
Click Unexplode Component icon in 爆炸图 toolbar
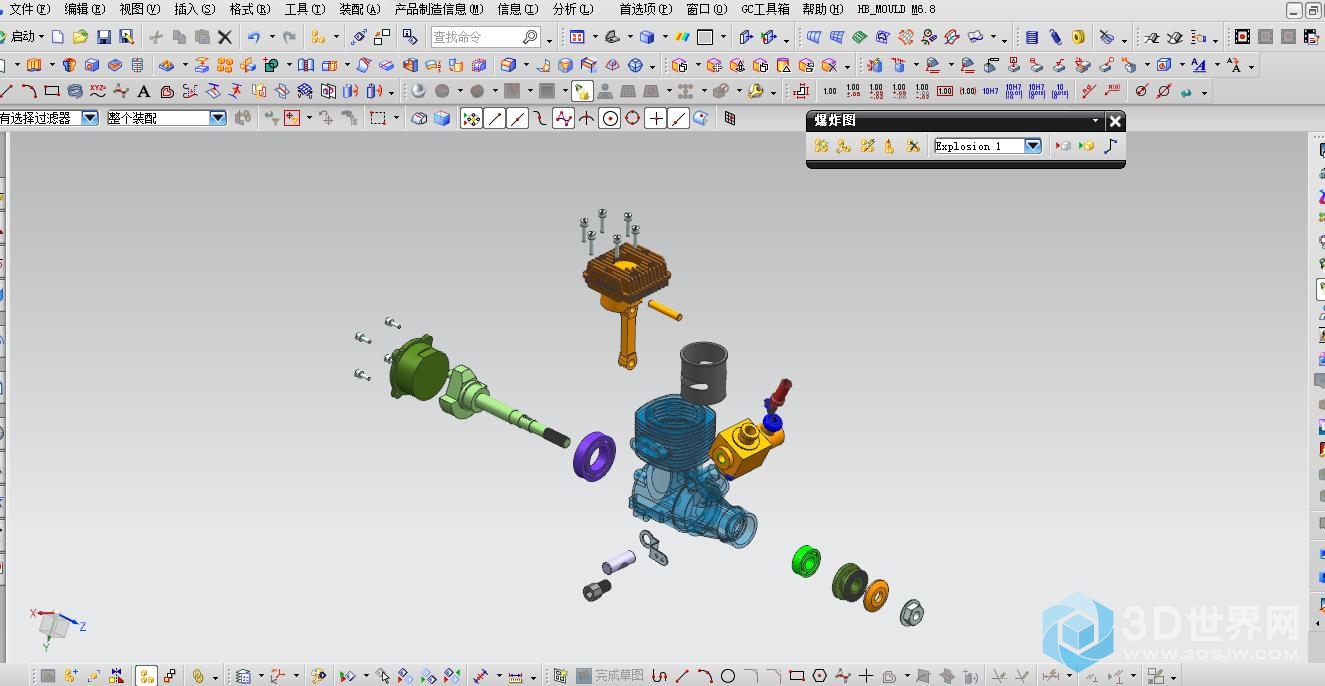click(x=889, y=146)
